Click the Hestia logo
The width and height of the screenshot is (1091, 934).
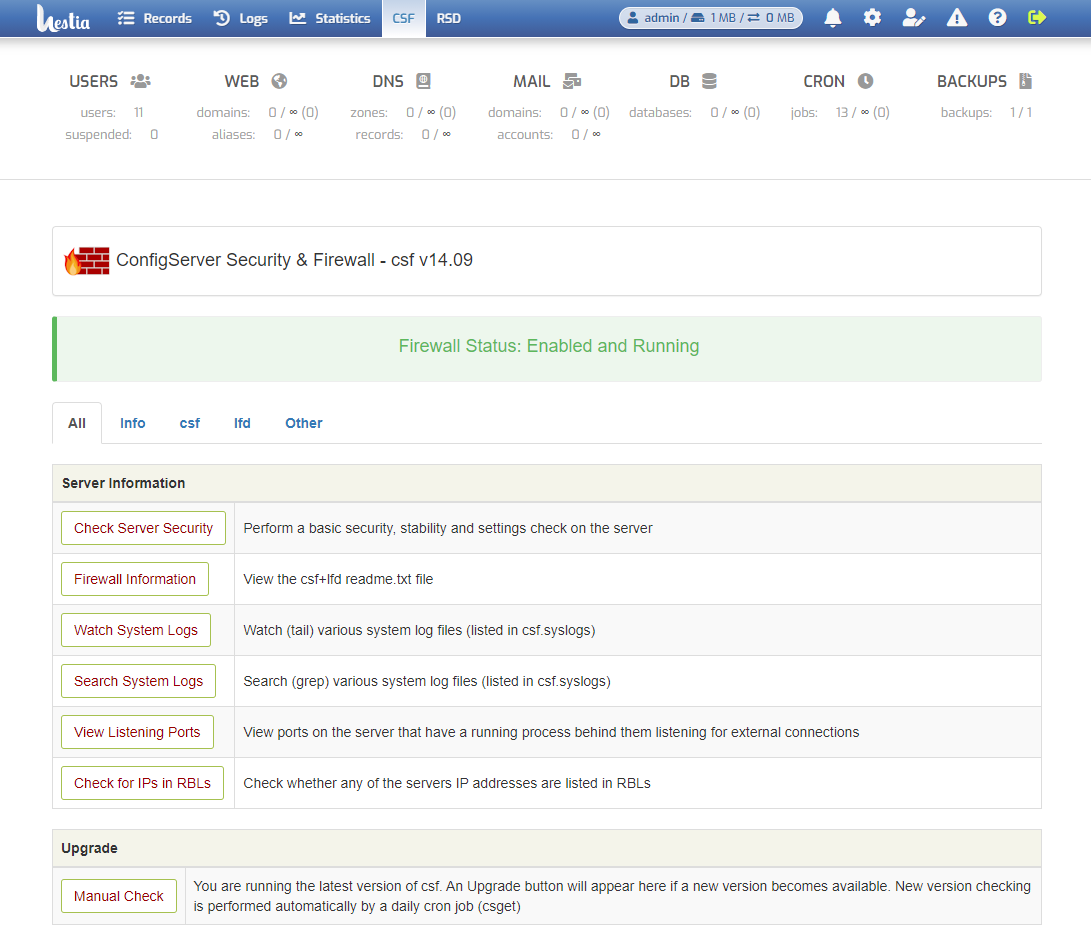point(63,18)
